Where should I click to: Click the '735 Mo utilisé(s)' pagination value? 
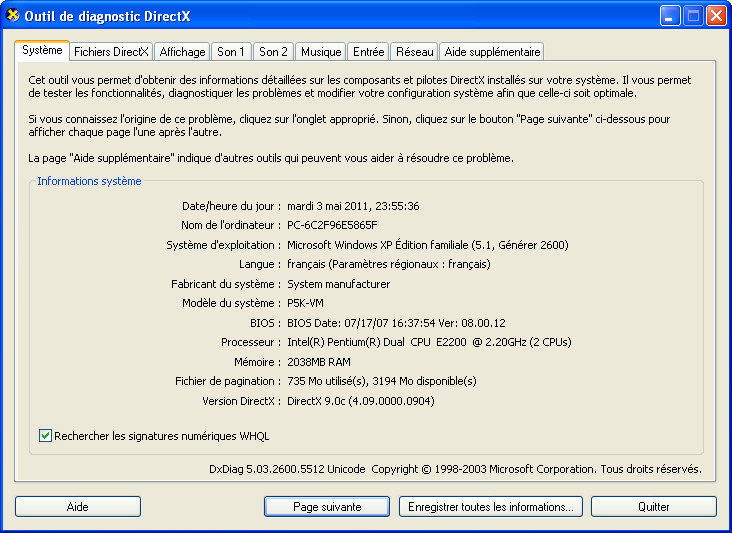[x=381, y=381]
